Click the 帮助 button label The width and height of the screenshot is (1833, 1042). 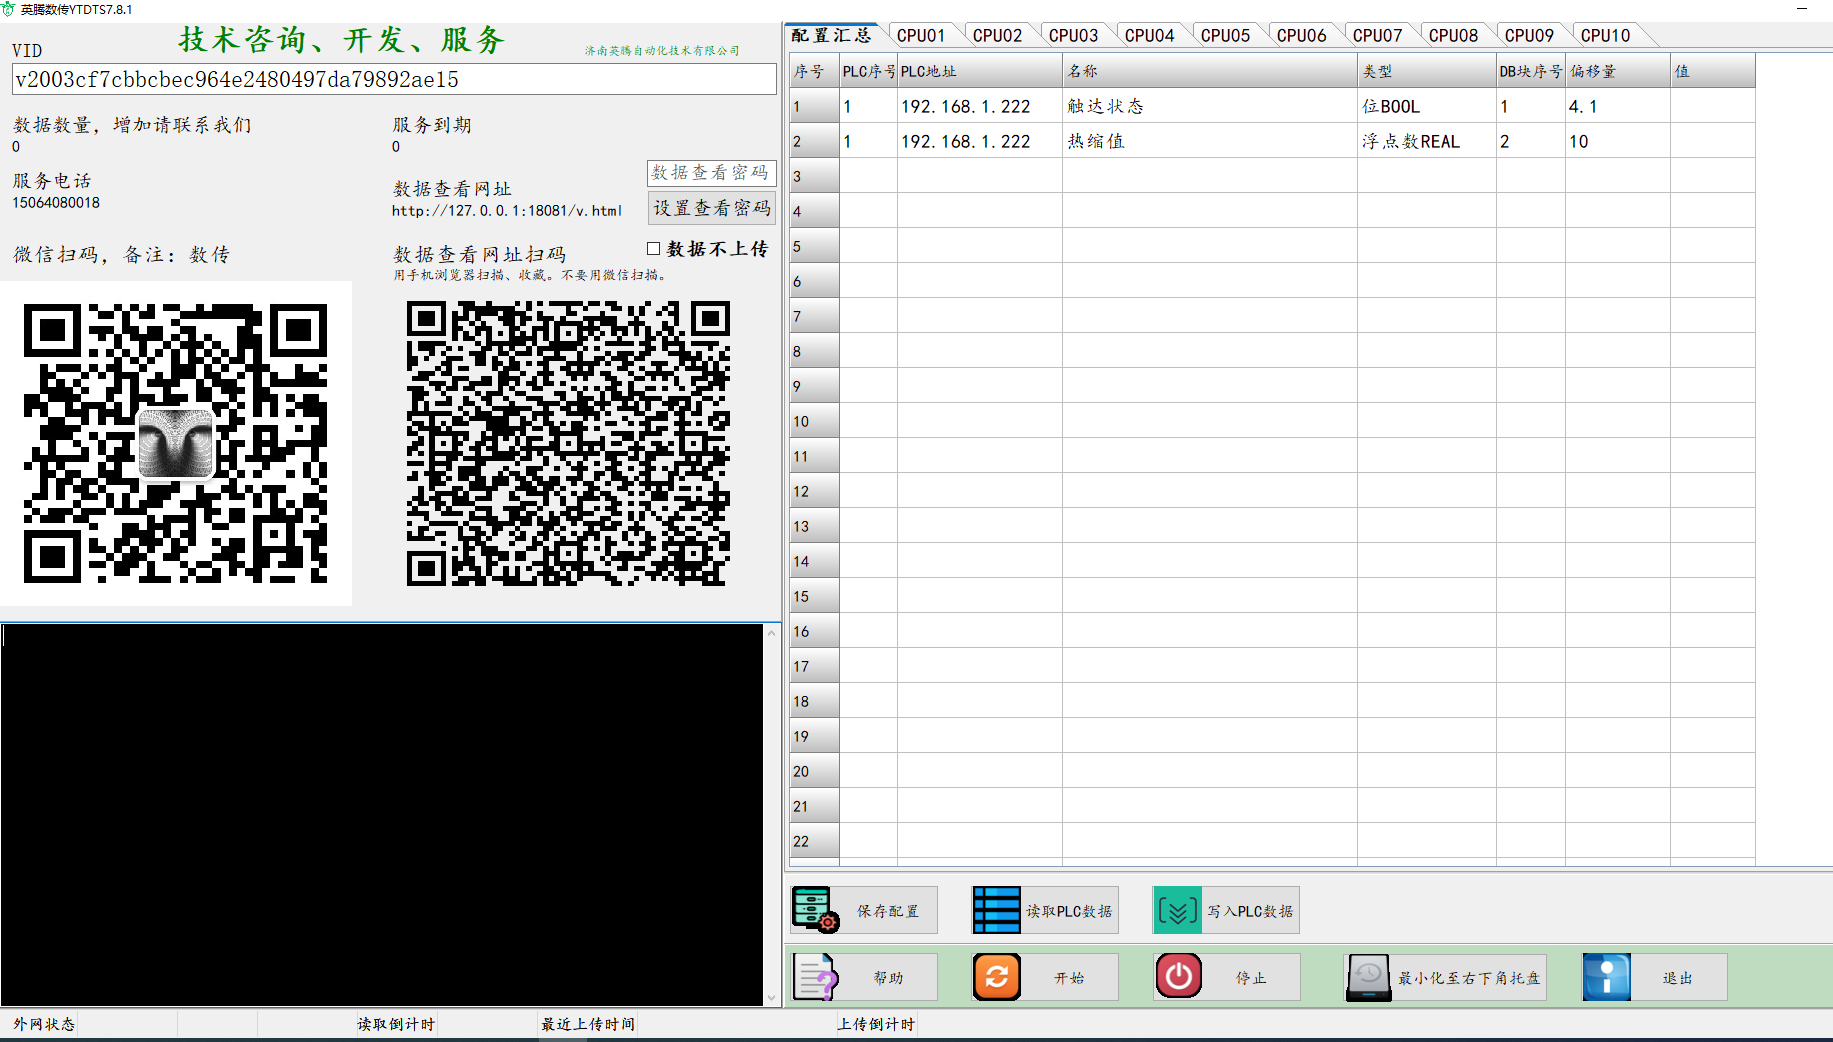887,978
